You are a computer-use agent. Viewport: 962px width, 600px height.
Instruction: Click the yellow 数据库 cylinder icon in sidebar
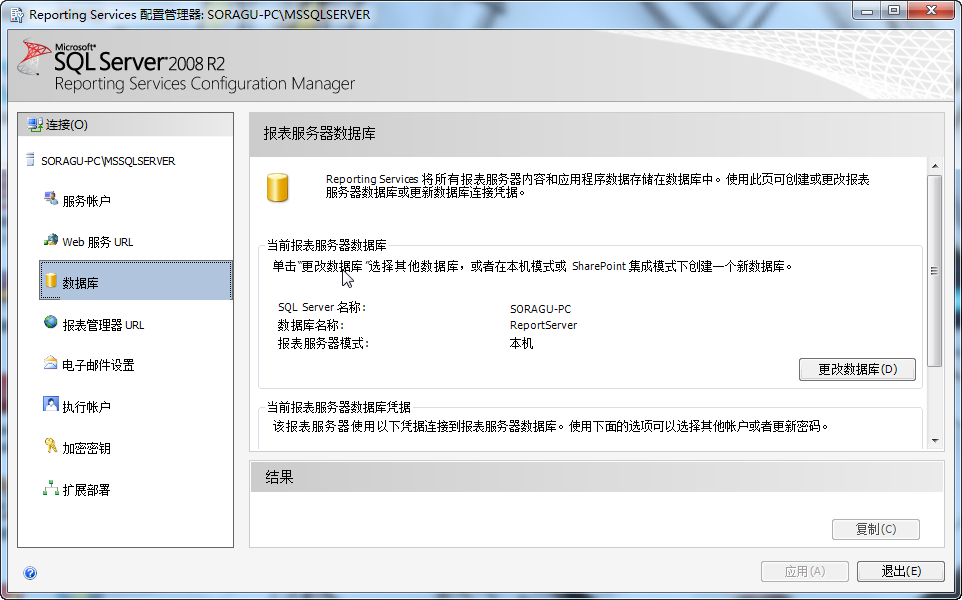coord(51,281)
